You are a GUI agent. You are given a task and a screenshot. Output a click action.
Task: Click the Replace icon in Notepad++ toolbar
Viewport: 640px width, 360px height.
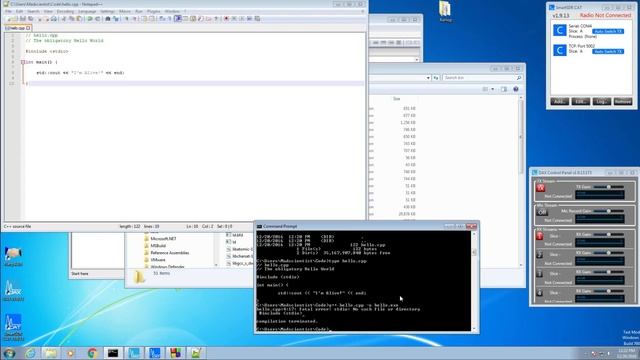[116, 19]
